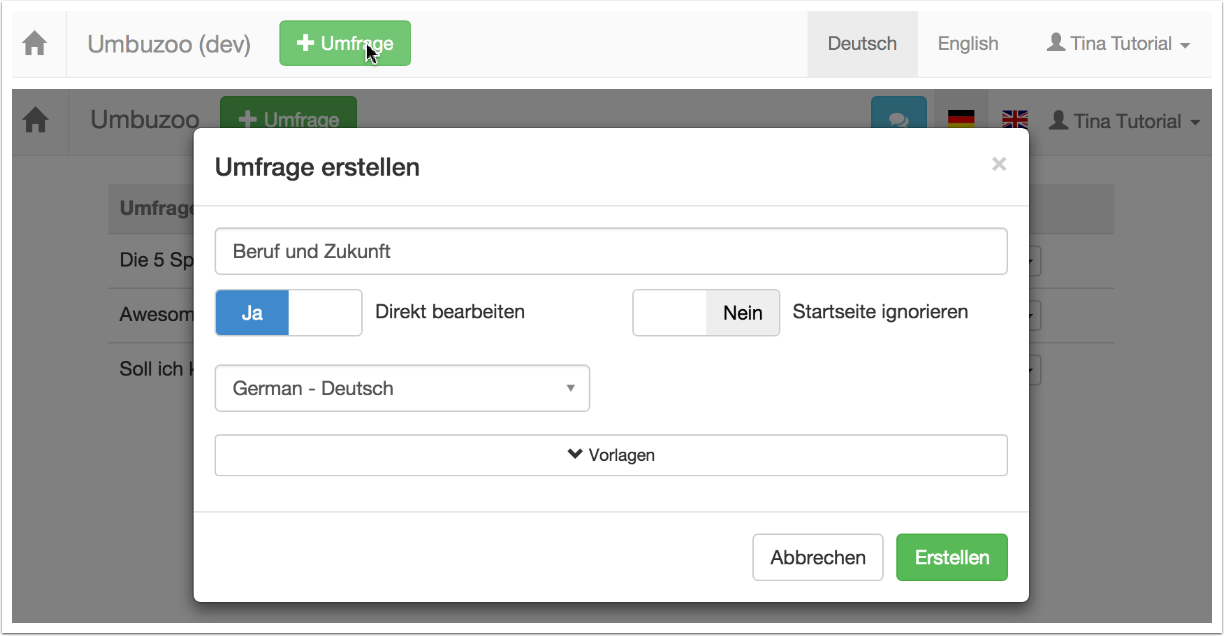
Task: Toggle the Direkt bearbeiten switch
Action: click(288, 313)
